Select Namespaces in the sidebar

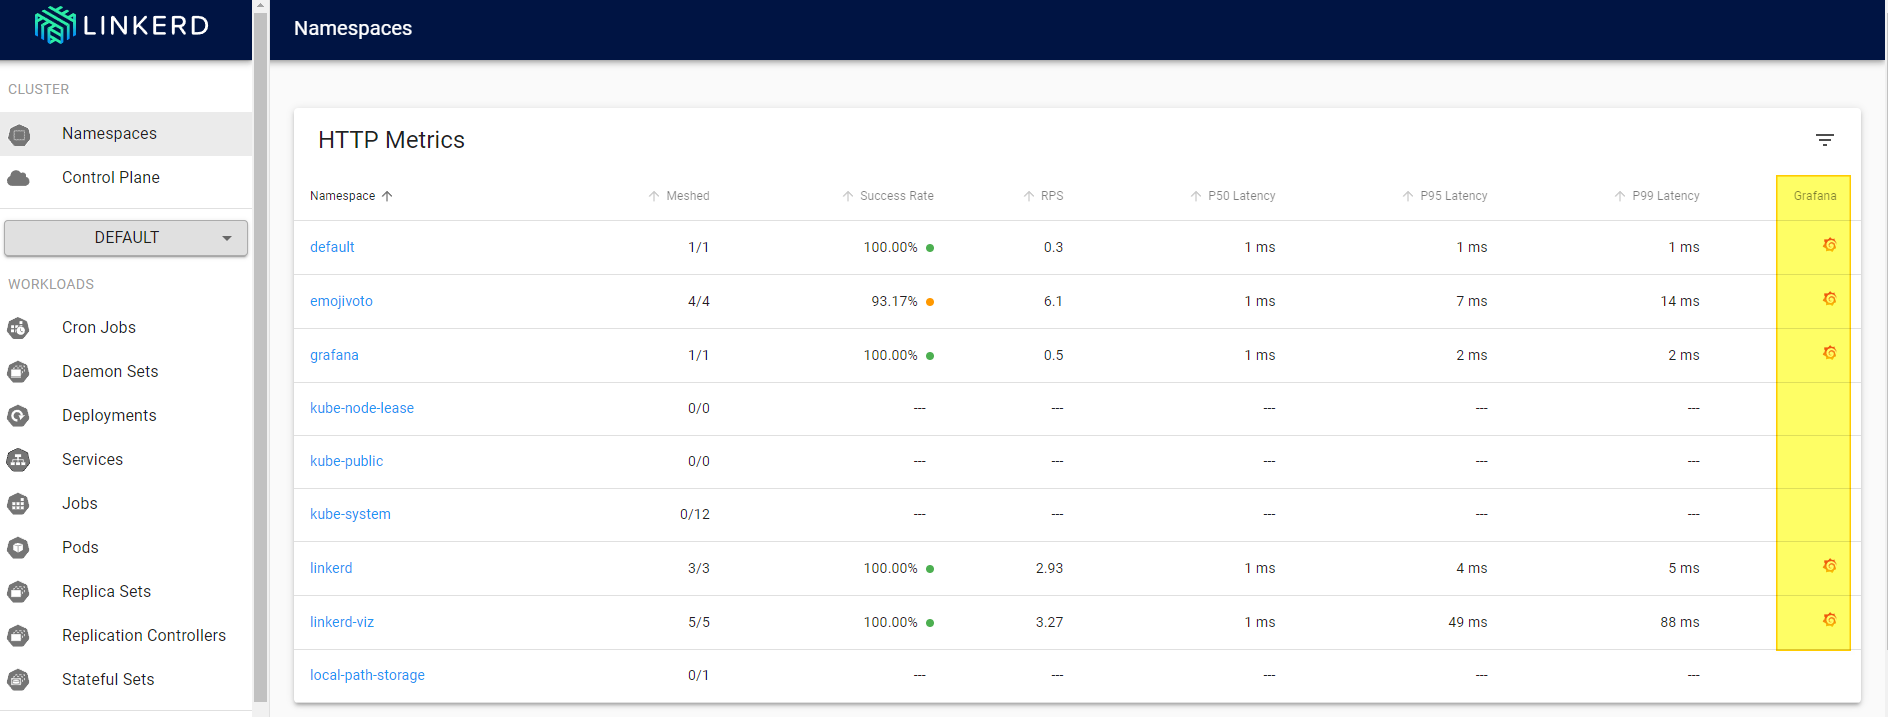[x=126, y=134]
